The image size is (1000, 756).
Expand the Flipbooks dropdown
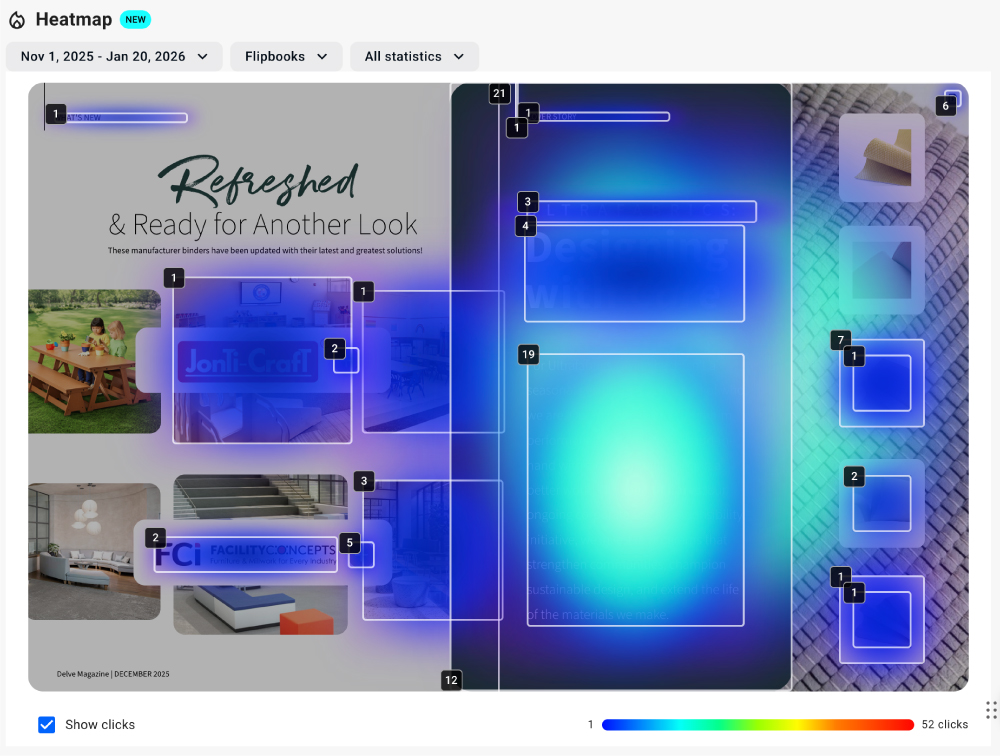pyautogui.click(x=286, y=57)
